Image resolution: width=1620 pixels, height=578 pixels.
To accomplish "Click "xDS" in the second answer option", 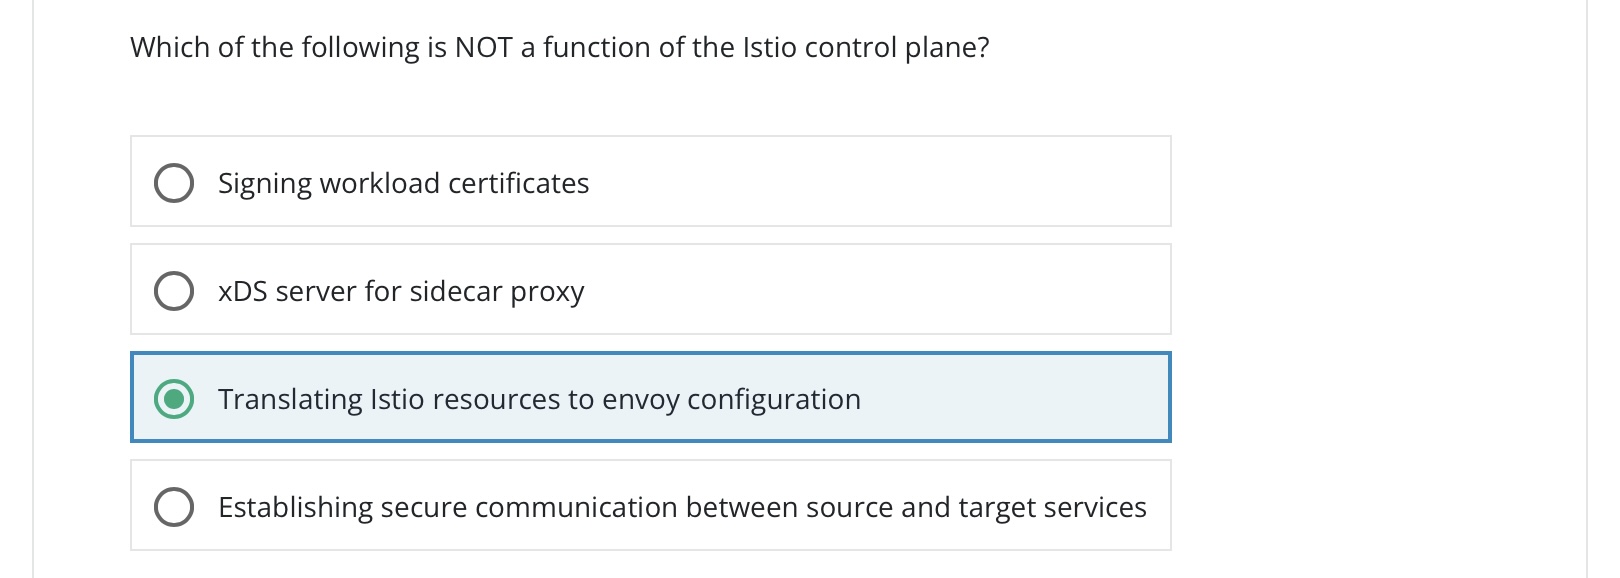I will 242,291.
